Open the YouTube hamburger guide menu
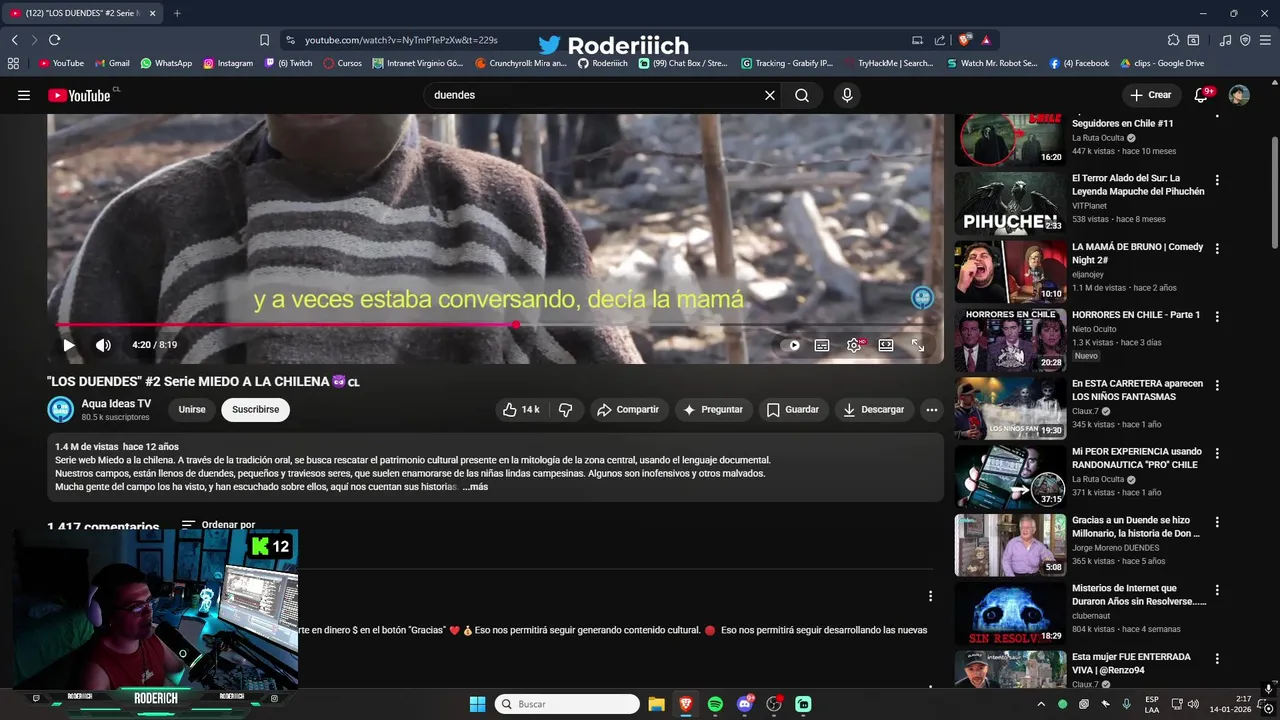This screenshot has height=720, width=1280. tap(24, 95)
